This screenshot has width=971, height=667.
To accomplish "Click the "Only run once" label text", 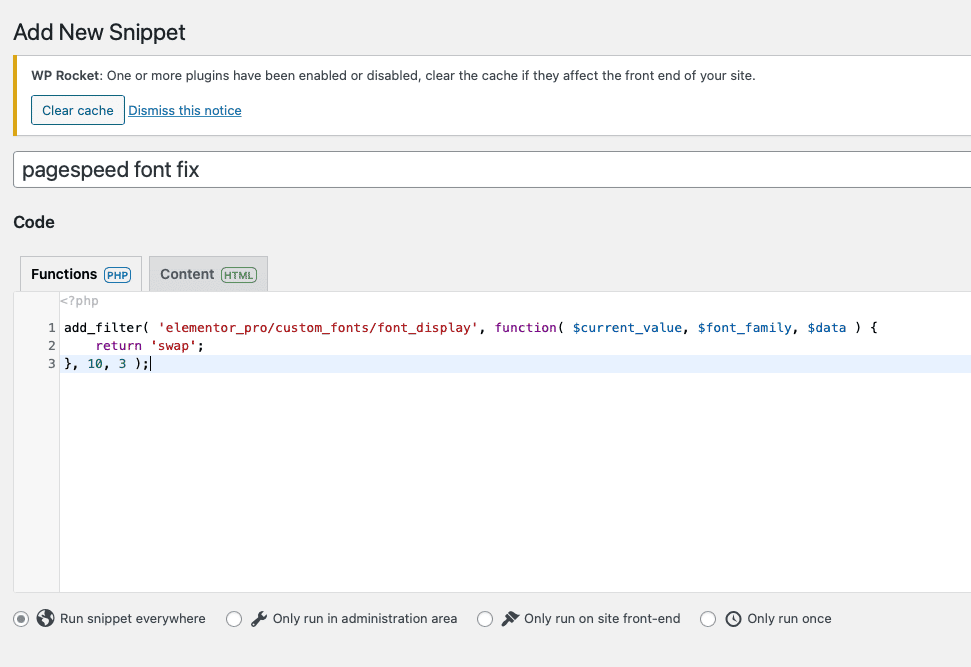I will (789, 619).
